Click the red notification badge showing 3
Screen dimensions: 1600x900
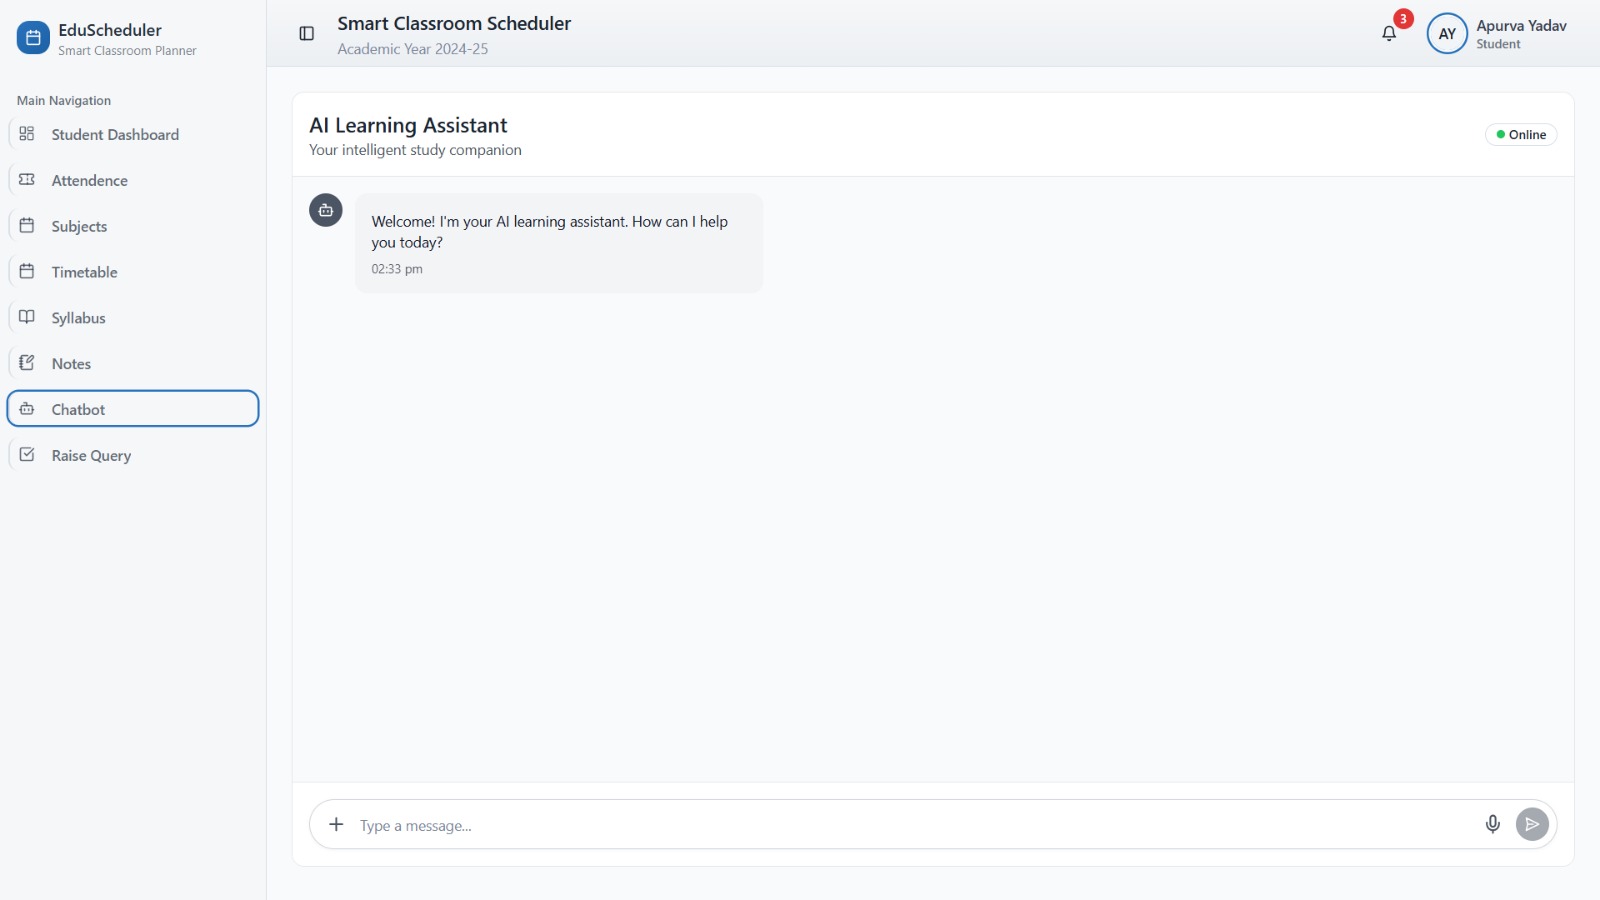coord(1404,19)
